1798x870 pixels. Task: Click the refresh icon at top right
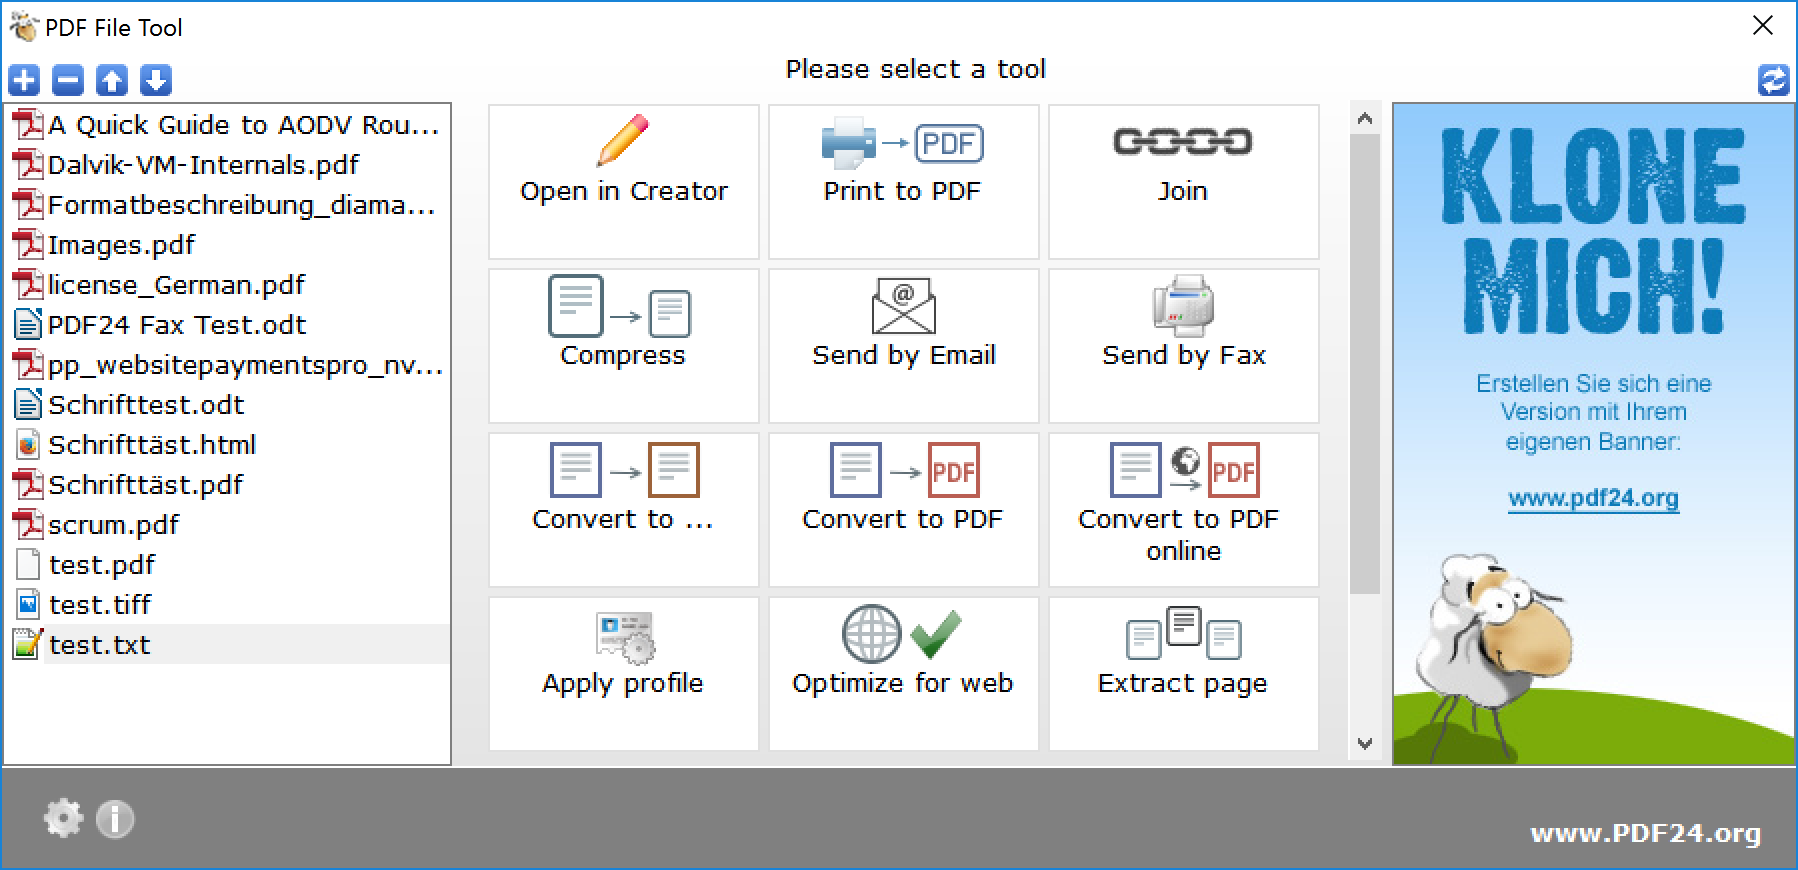pyautogui.click(x=1773, y=80)
